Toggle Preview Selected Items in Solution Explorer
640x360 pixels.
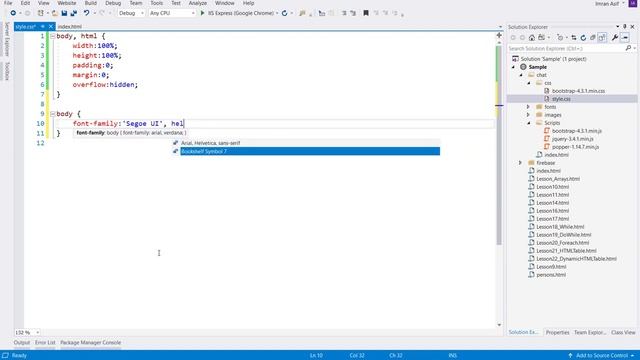[625, 38]
